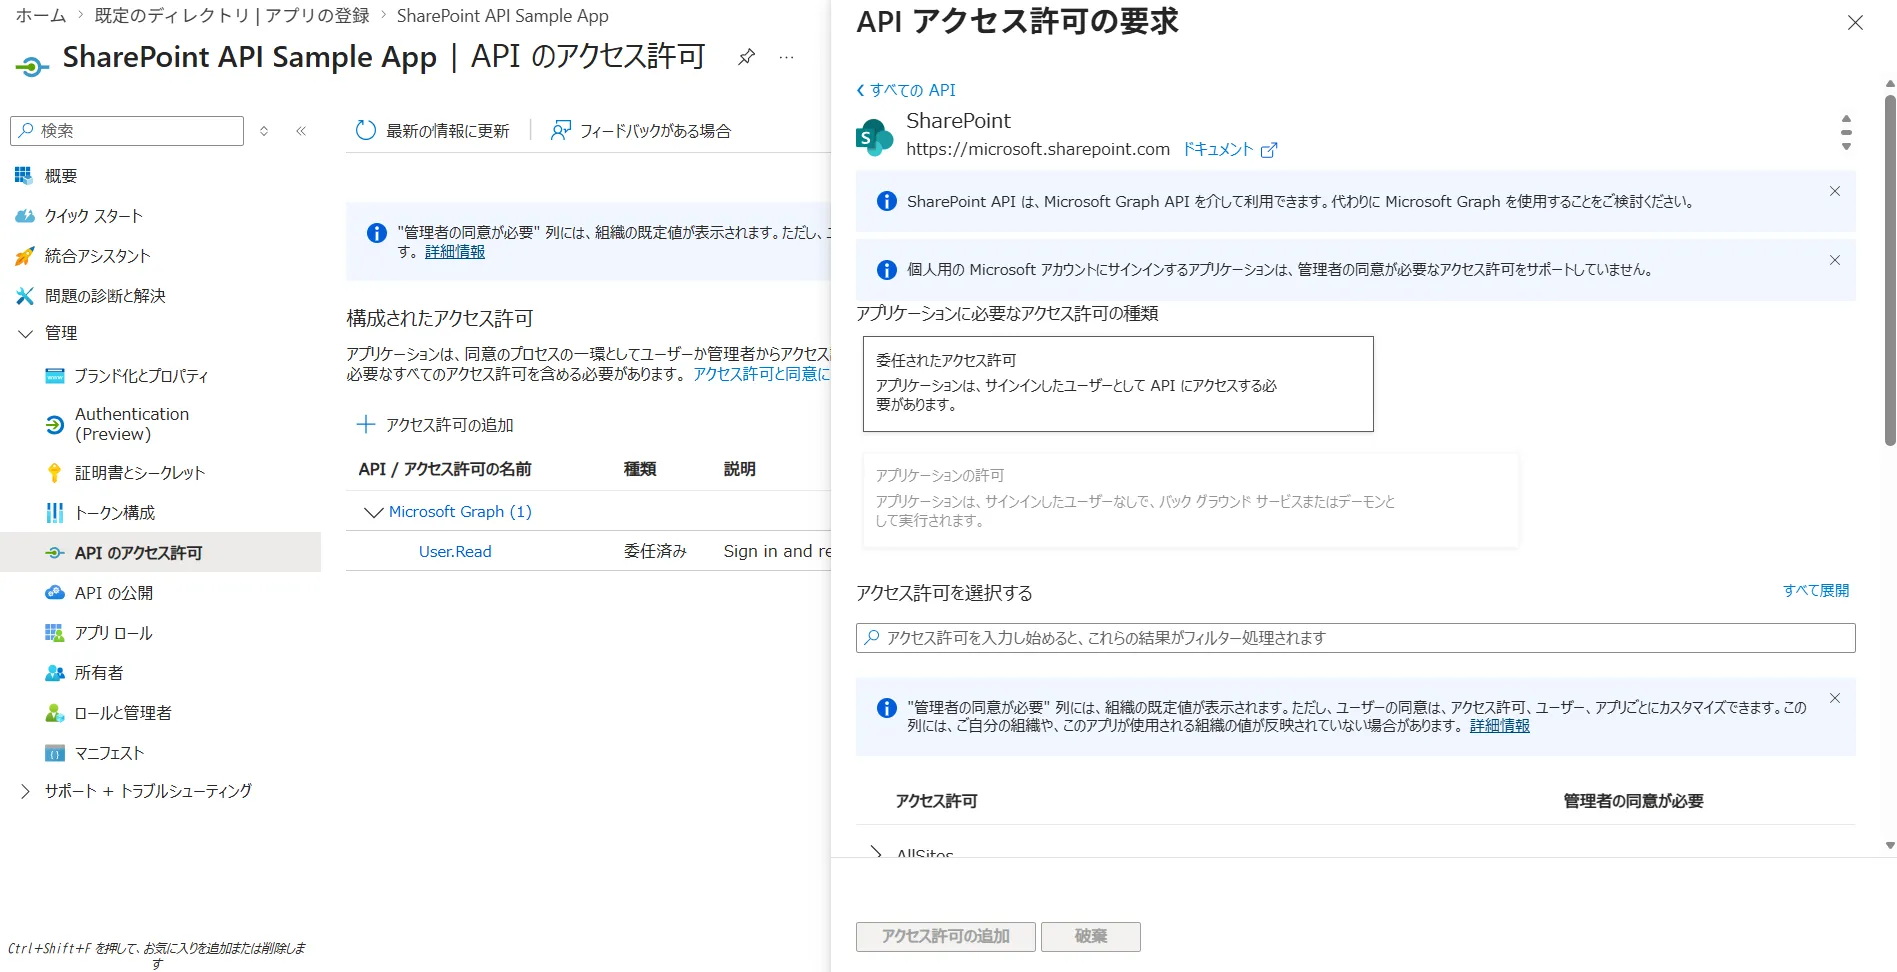Open 既定のディレクトリ | アプリの登録 breadcrumb

232,16
